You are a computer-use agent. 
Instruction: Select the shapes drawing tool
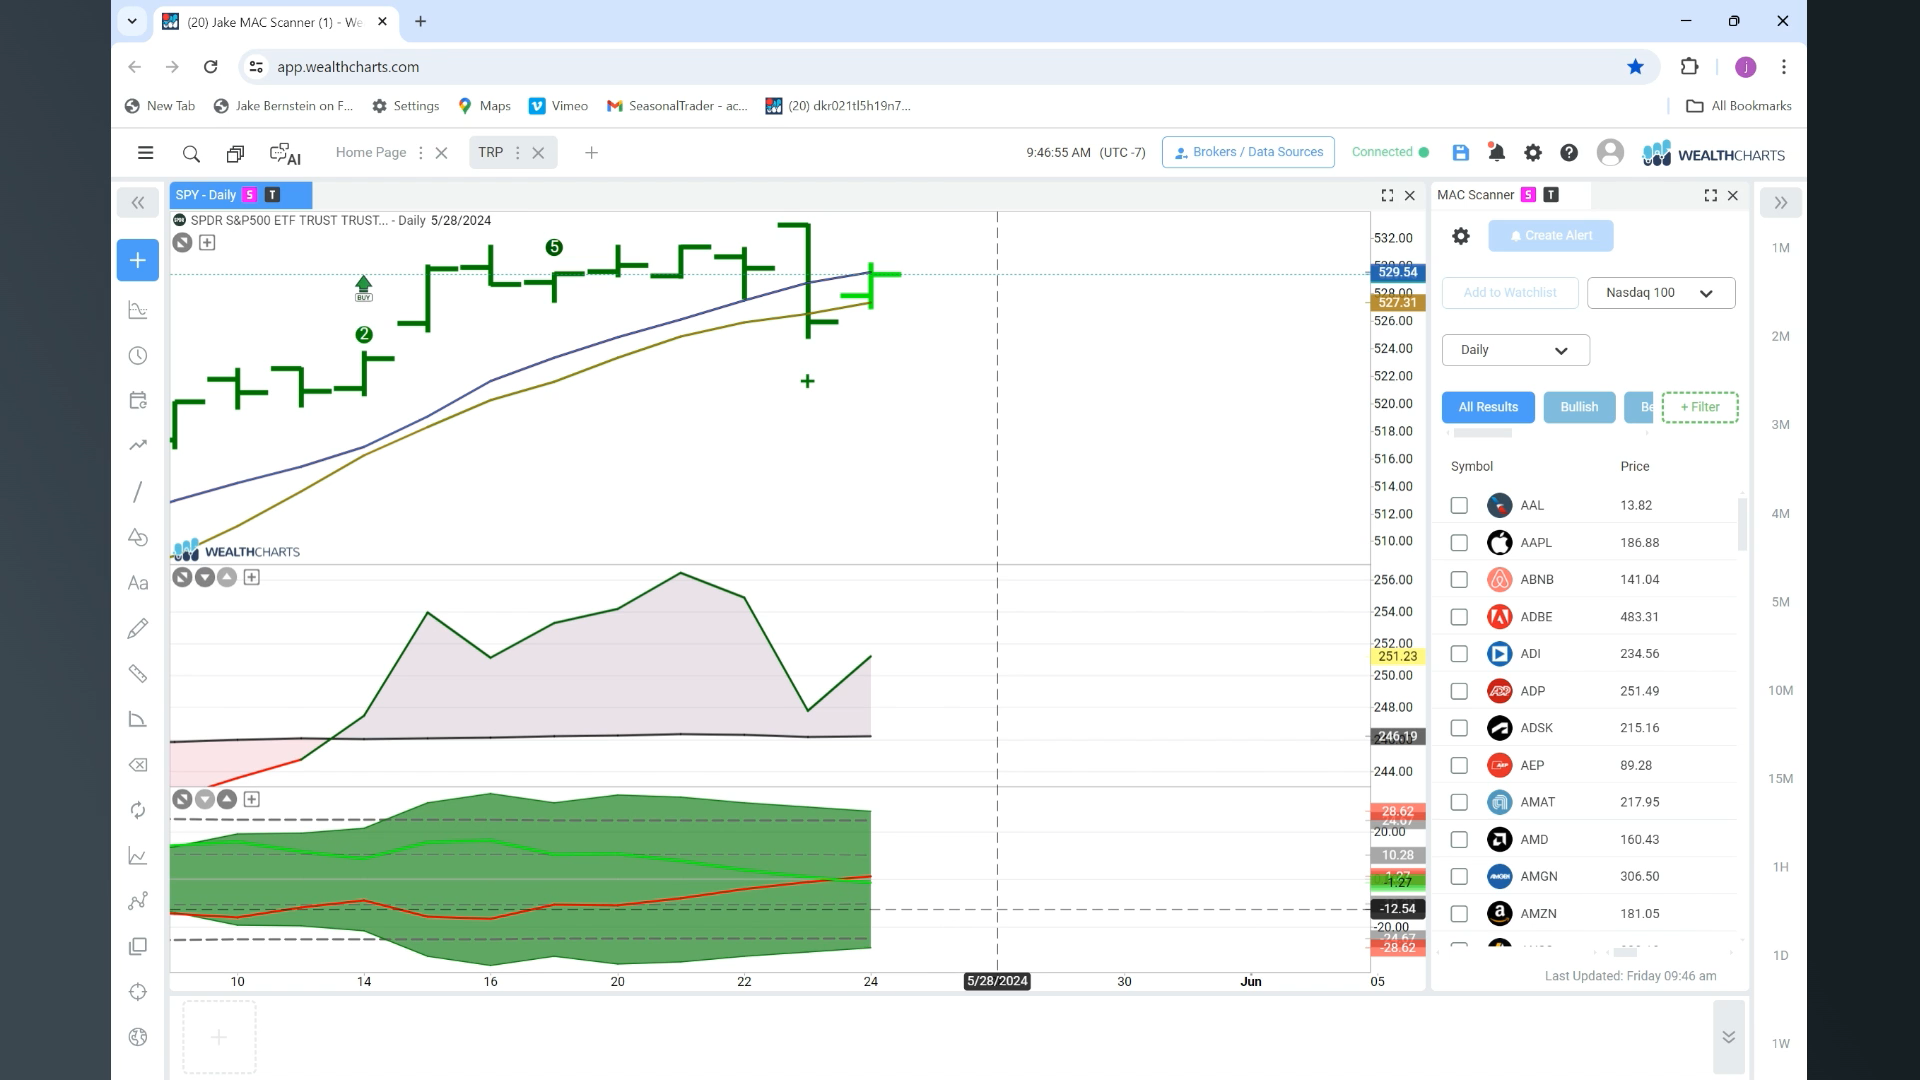pos(138,537)
